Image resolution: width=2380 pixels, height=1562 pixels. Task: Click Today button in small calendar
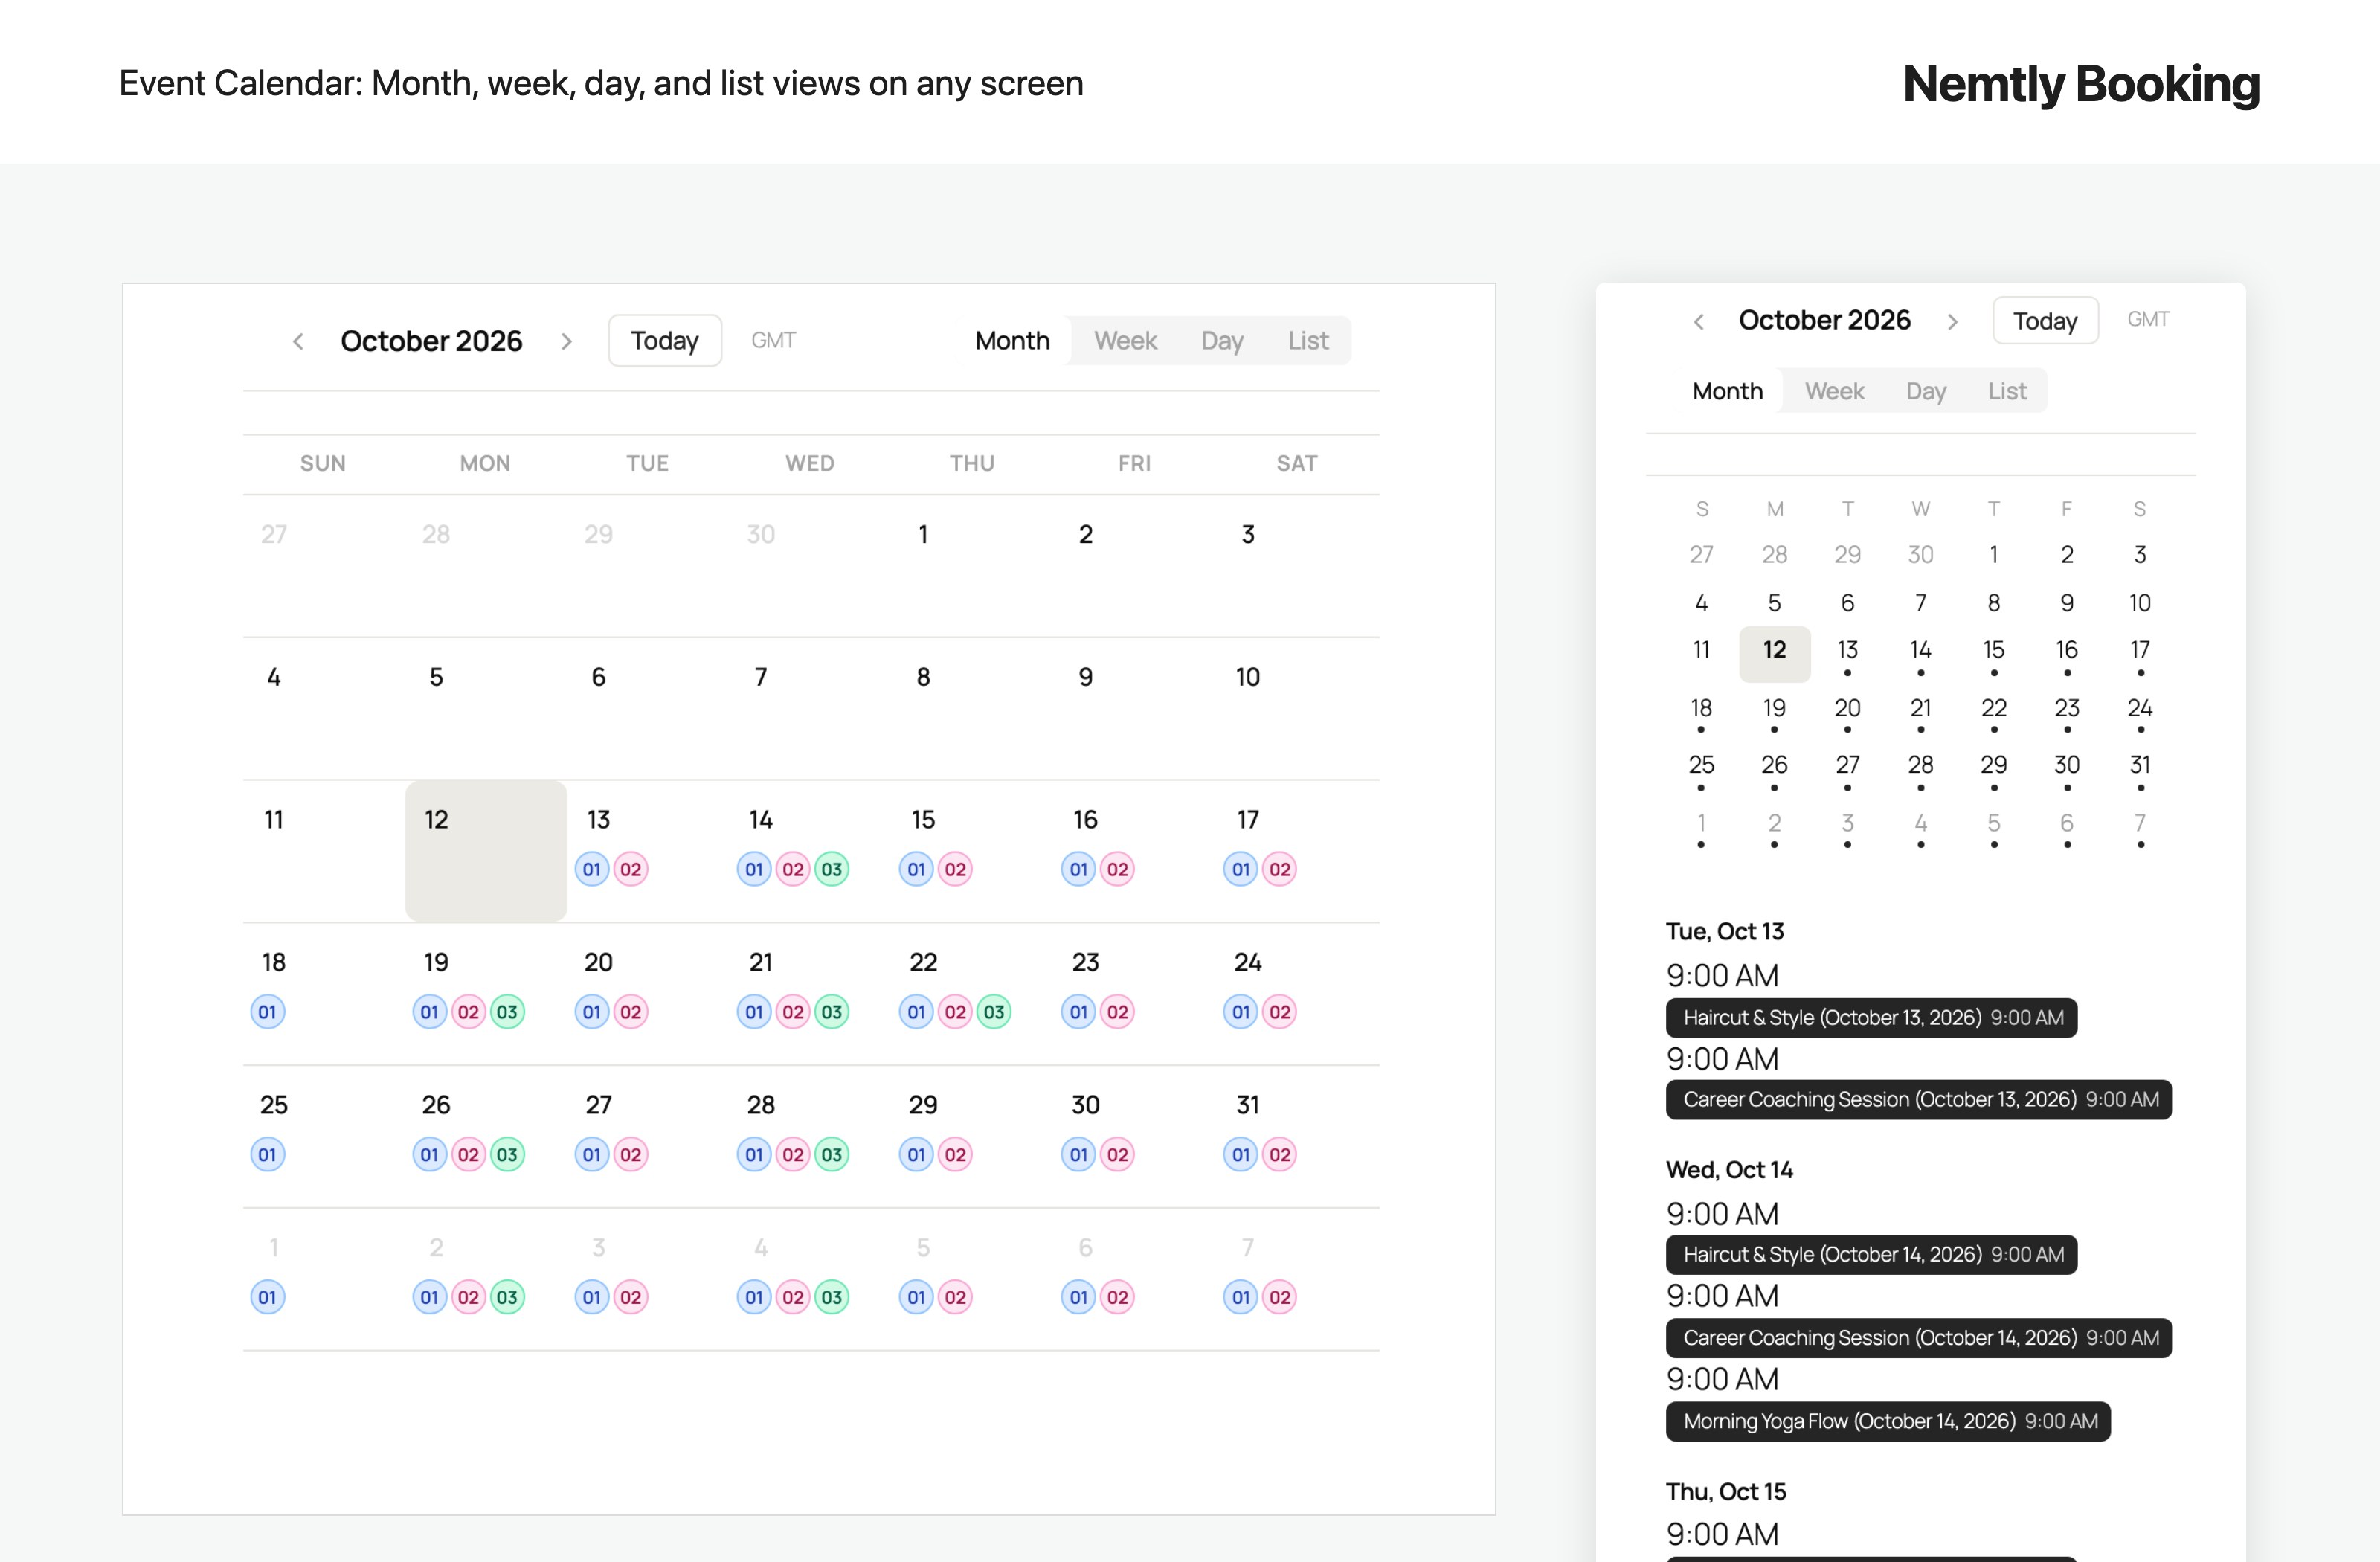tap(2045, 321)
